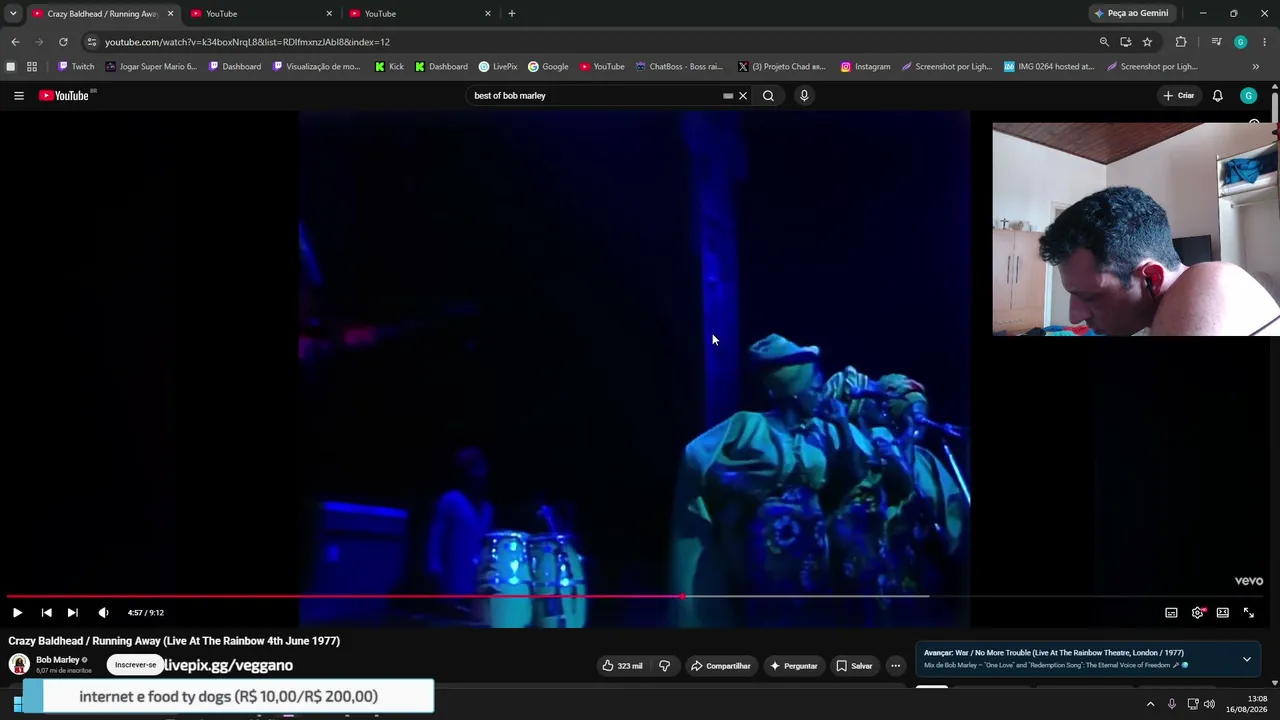The image size is (1280, 720).
Task: Open the Windows Start button
Action: pyautogui.click(x=18, y=704)
